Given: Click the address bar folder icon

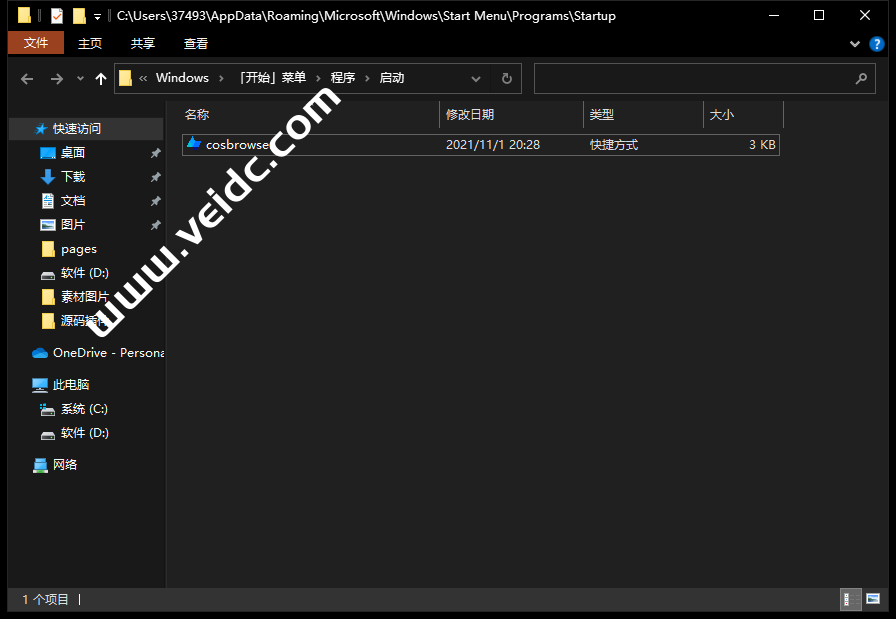Looking at the screenshot, I should click(x=125, y=78).
